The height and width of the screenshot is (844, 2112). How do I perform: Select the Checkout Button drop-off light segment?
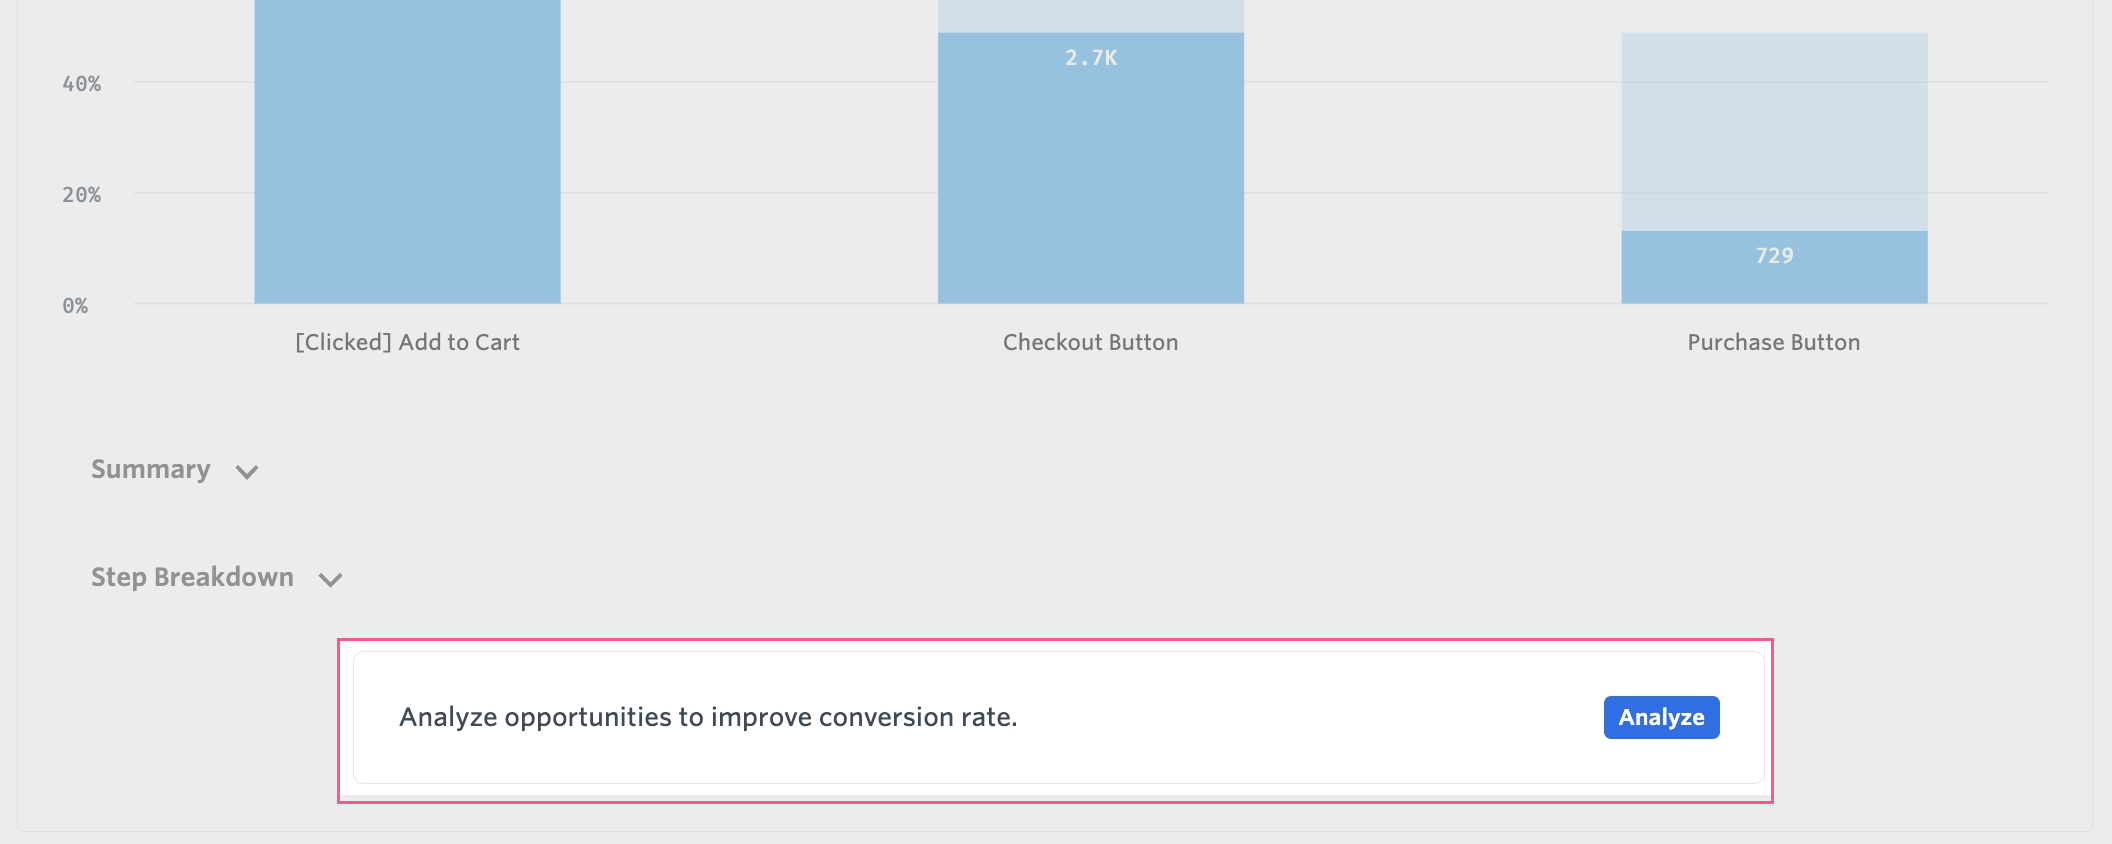click(1091, 16)
